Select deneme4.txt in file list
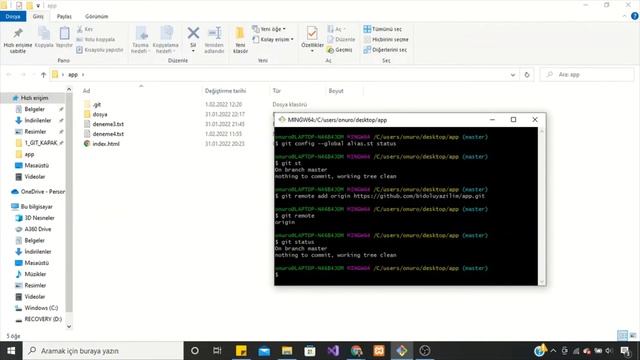 108,134
